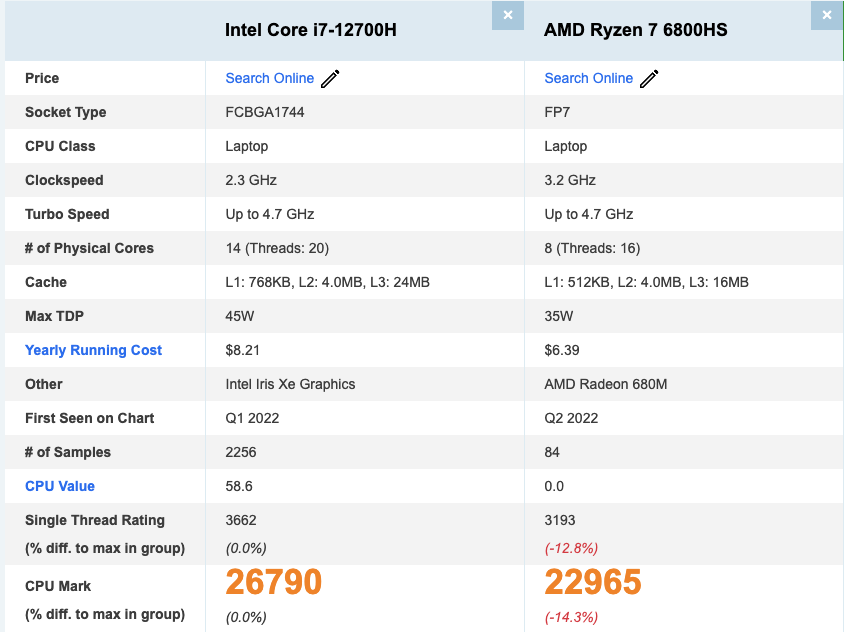Edit price pencil icon for AMD Ryzen 7 6800HS

click(x=649, y=79)
